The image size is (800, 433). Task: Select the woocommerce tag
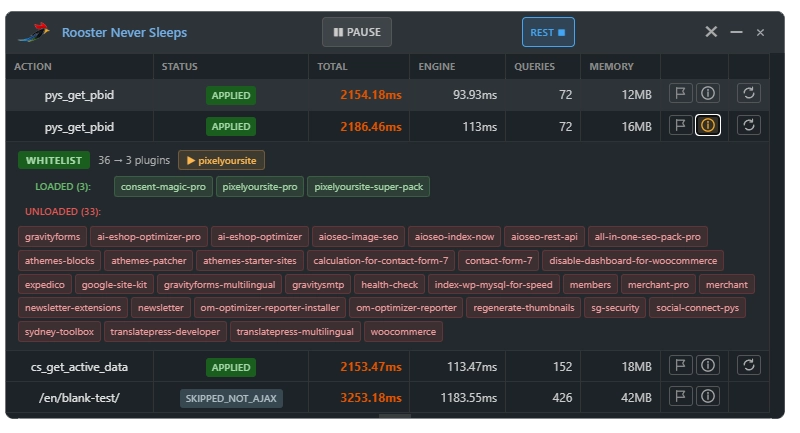403,332
